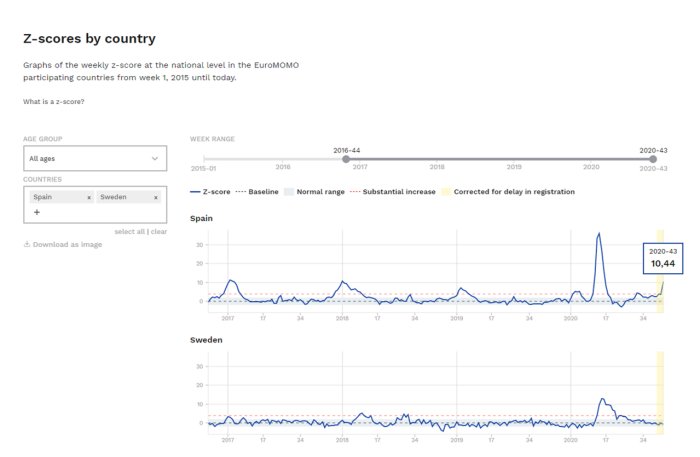Open the Age Group All ages selector
700x457 pixels.
pyautogui.click(x=95, y=158)
